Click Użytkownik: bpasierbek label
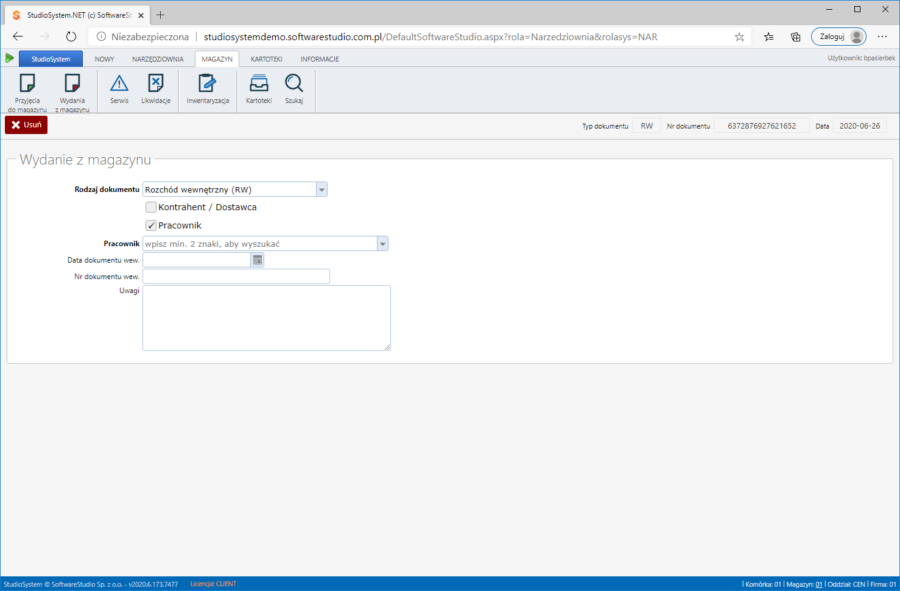The height and width of the screenshot is (591, 900). click(861, 58)
